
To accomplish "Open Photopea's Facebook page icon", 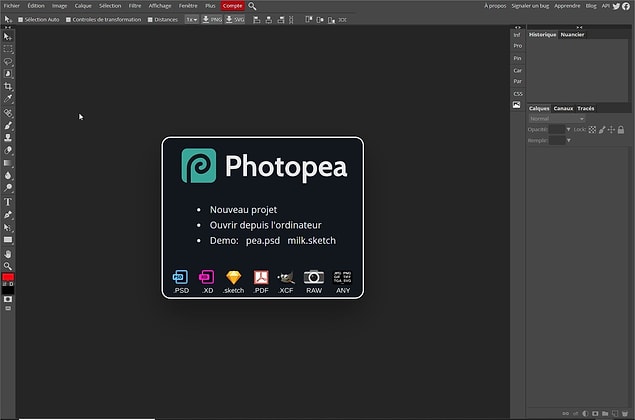I will coord(626,6).
